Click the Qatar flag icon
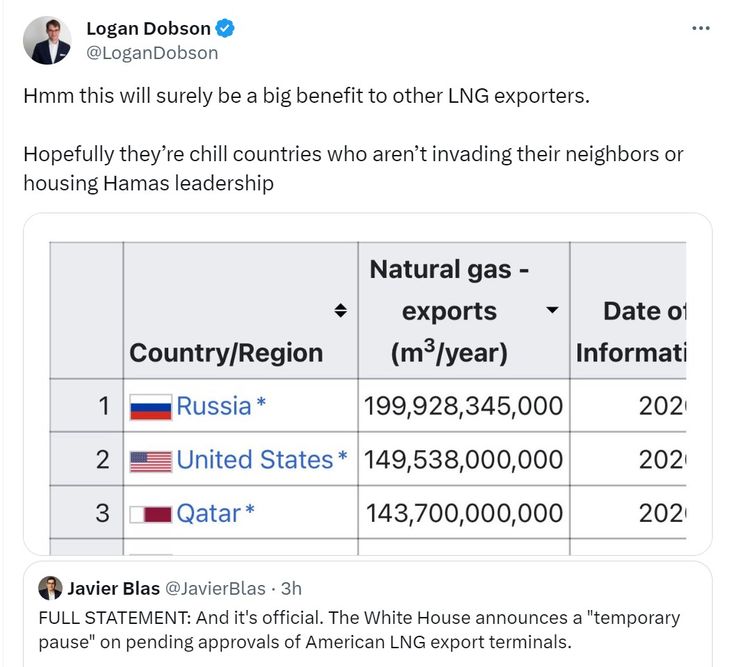The height and width of the screenshot is (667, 730). click(150, 515)
